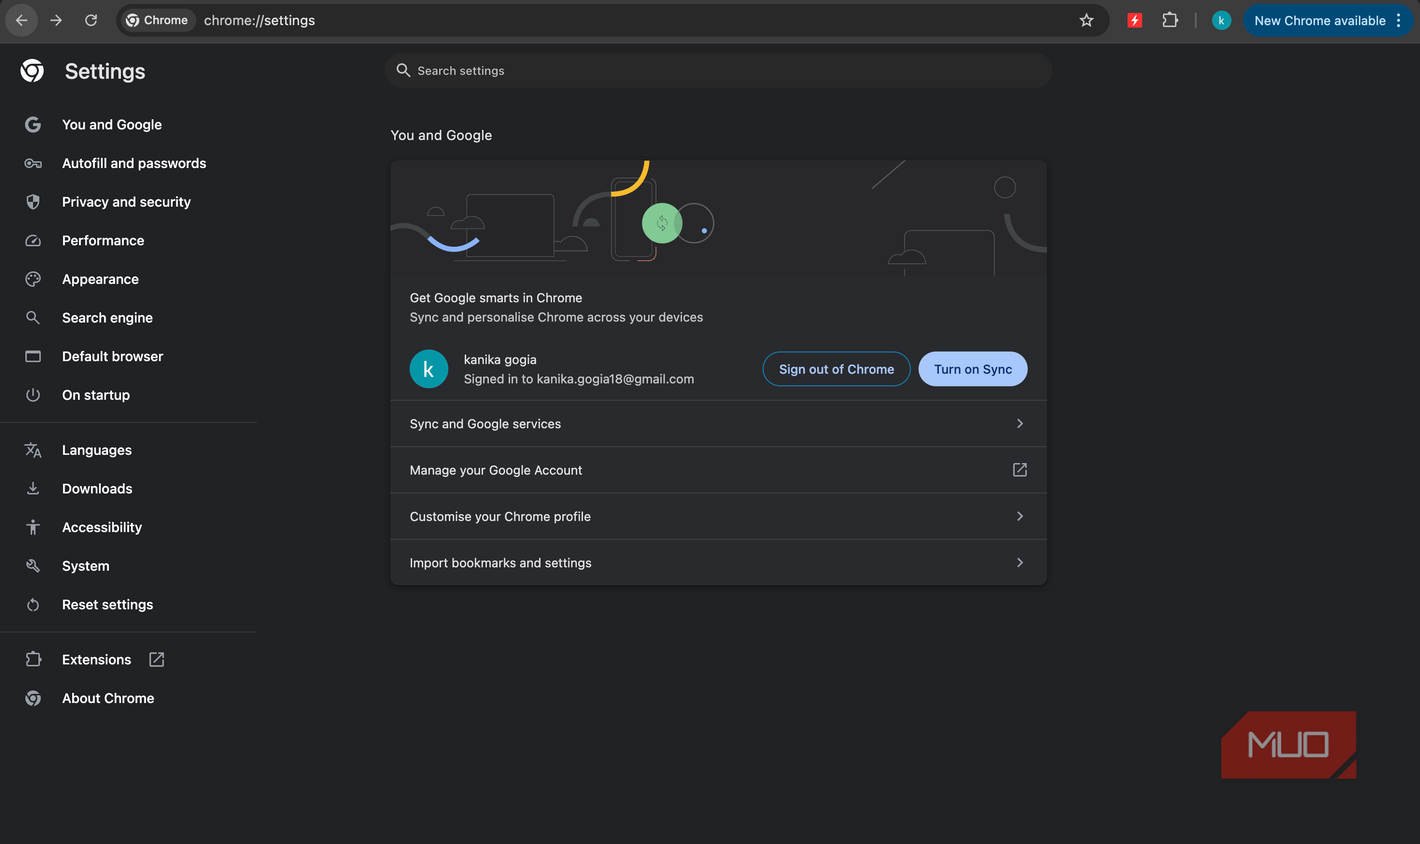This screenshot has height=844, width=1420.
Task: Click the New Chrome available button
Action: click(1319, 20)
